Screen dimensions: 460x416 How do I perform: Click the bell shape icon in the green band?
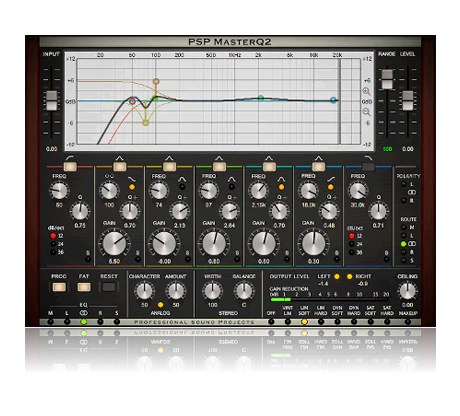(231, 180)
